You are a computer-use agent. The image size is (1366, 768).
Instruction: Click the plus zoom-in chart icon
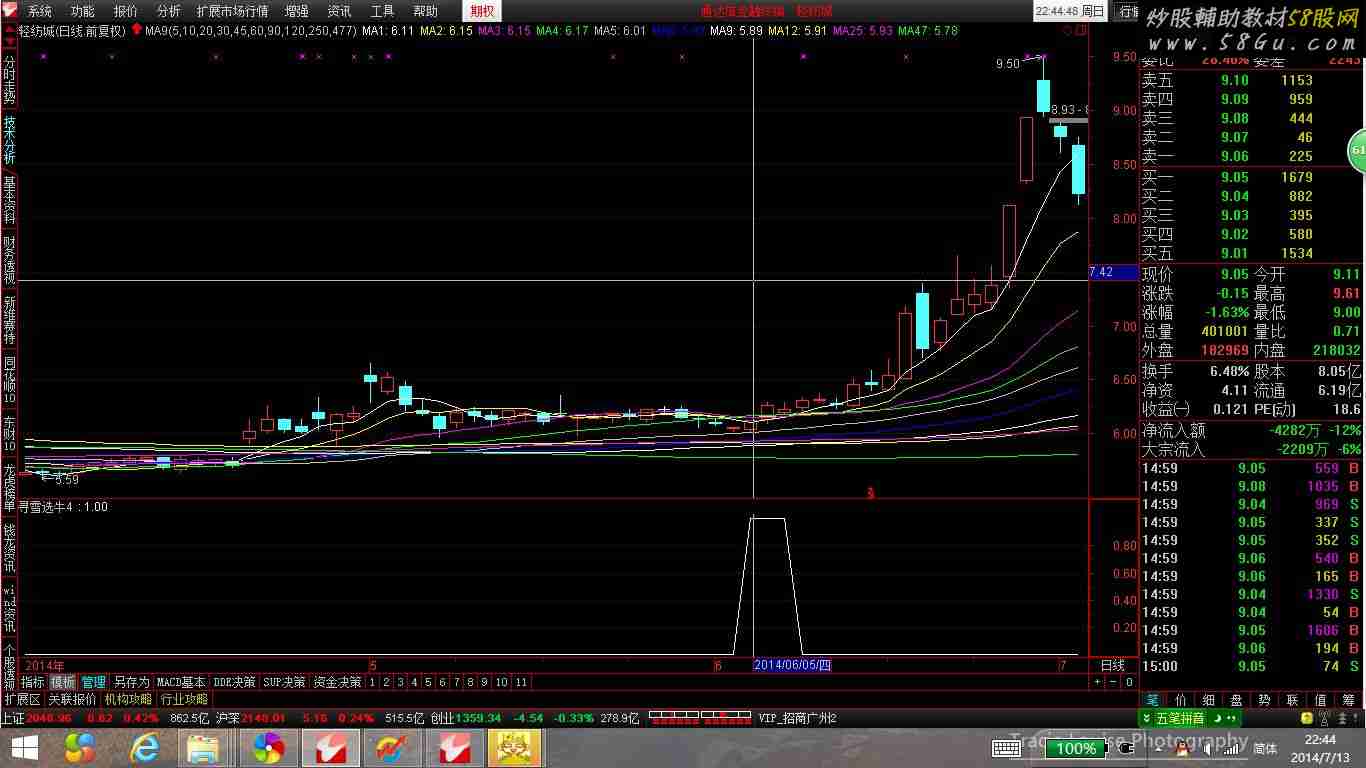point(1097,682)
